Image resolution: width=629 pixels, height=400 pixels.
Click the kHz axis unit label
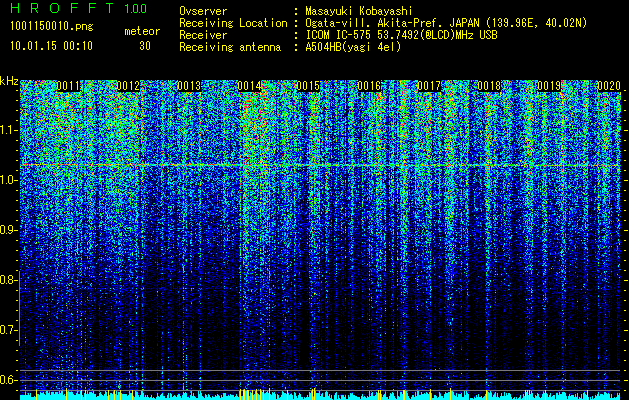[x=9, y=81]
